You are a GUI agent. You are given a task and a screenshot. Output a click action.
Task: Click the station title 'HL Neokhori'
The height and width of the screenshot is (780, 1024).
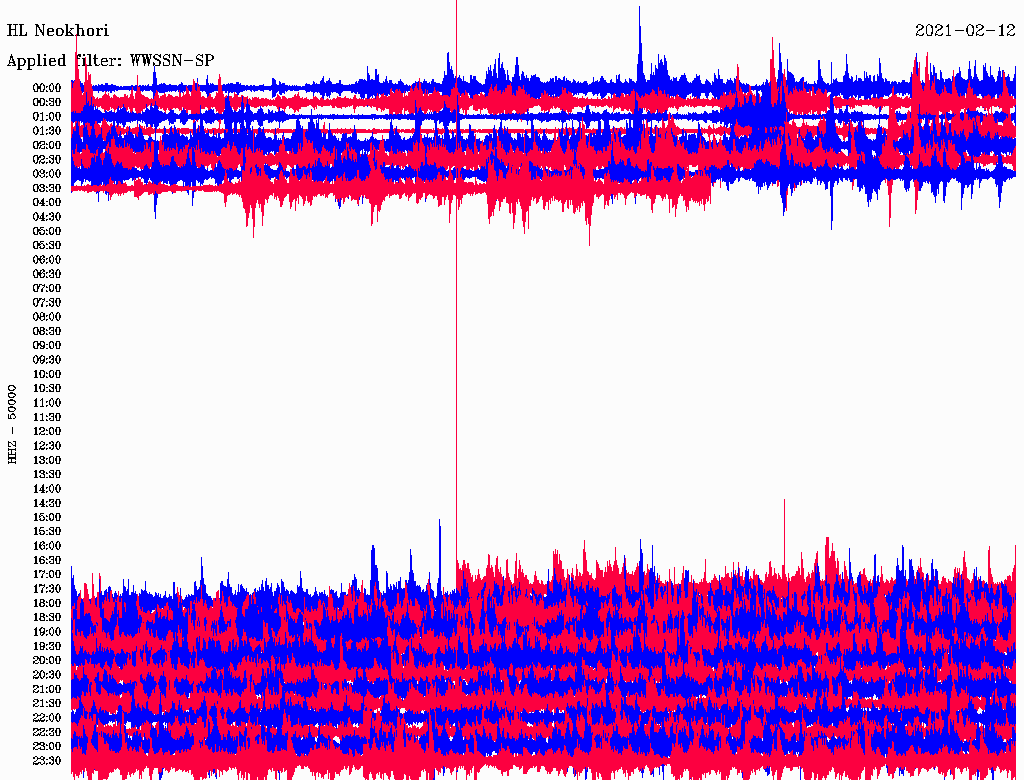[x=57, y=31]
